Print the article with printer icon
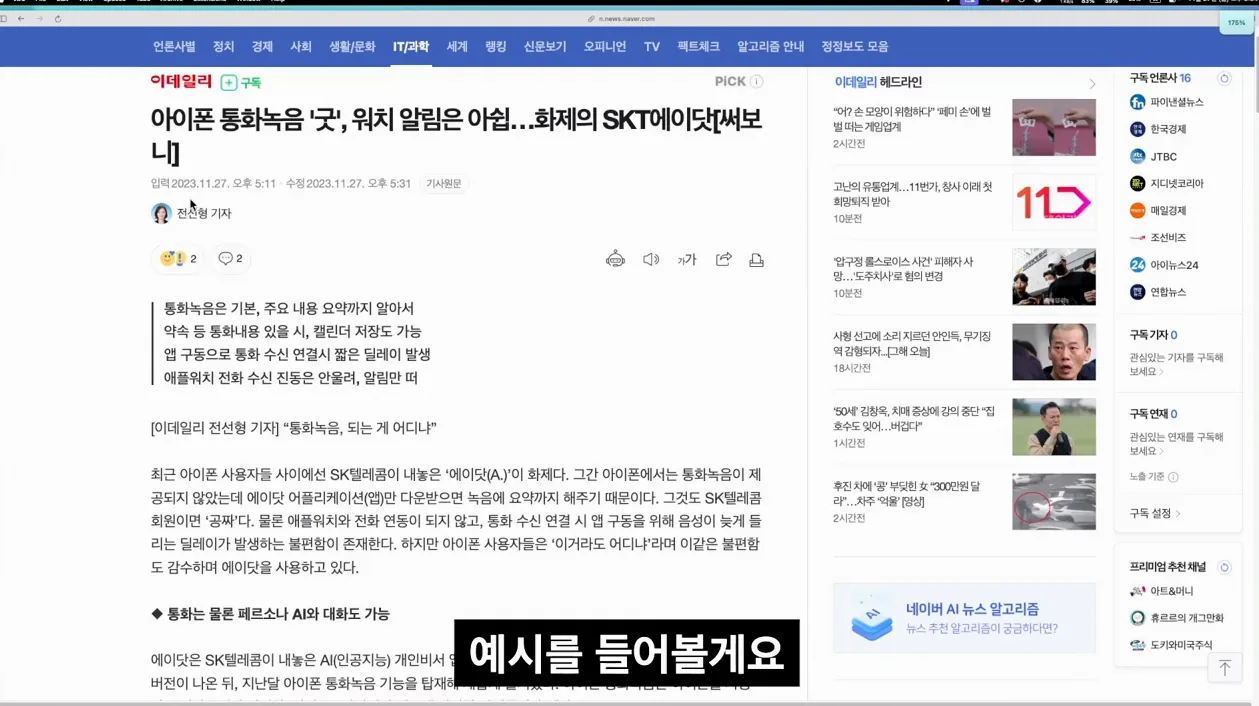1259x706 pixels. pyautogui.click(x=756, y=260)
